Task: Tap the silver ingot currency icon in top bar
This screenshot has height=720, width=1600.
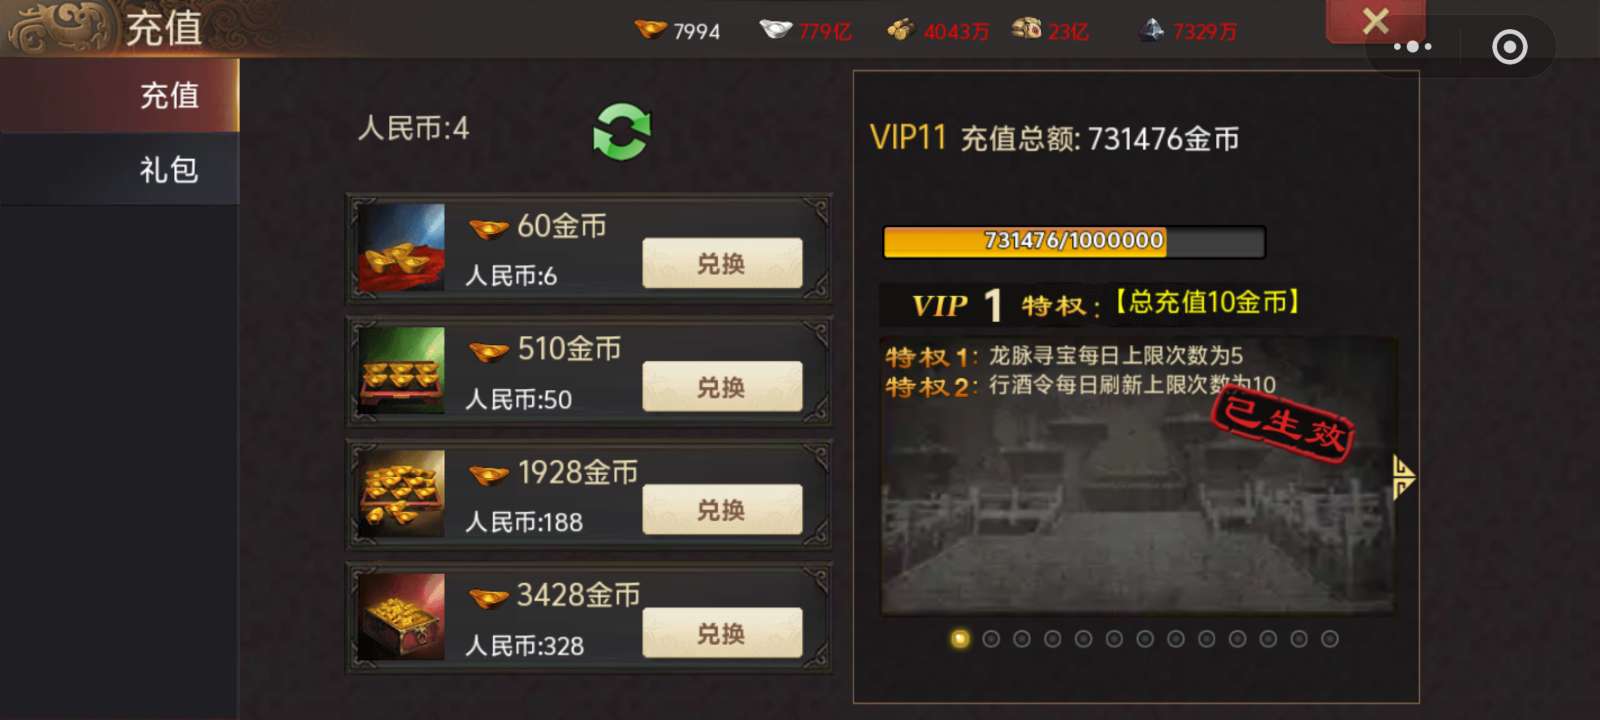Action: 775,29
